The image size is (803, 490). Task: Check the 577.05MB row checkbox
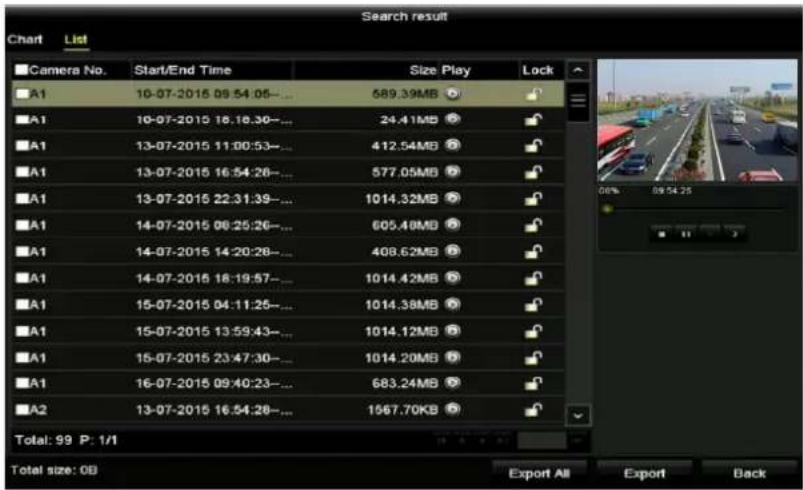pos(22,172)
